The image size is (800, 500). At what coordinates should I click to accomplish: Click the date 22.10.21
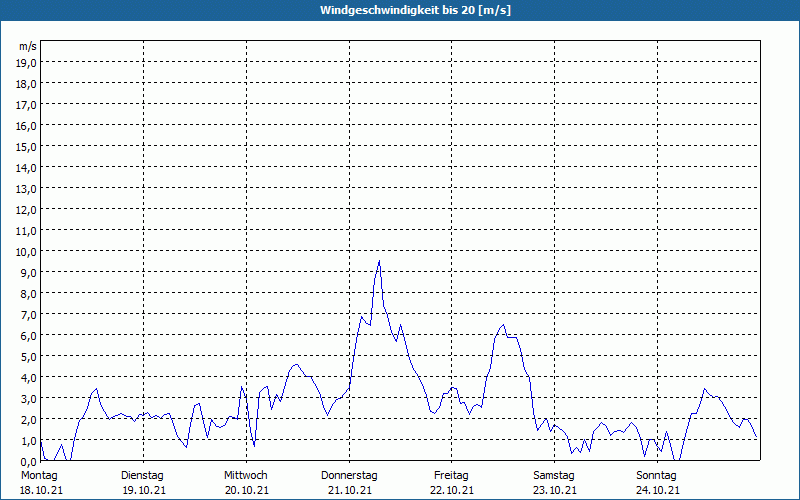(452, 490)
